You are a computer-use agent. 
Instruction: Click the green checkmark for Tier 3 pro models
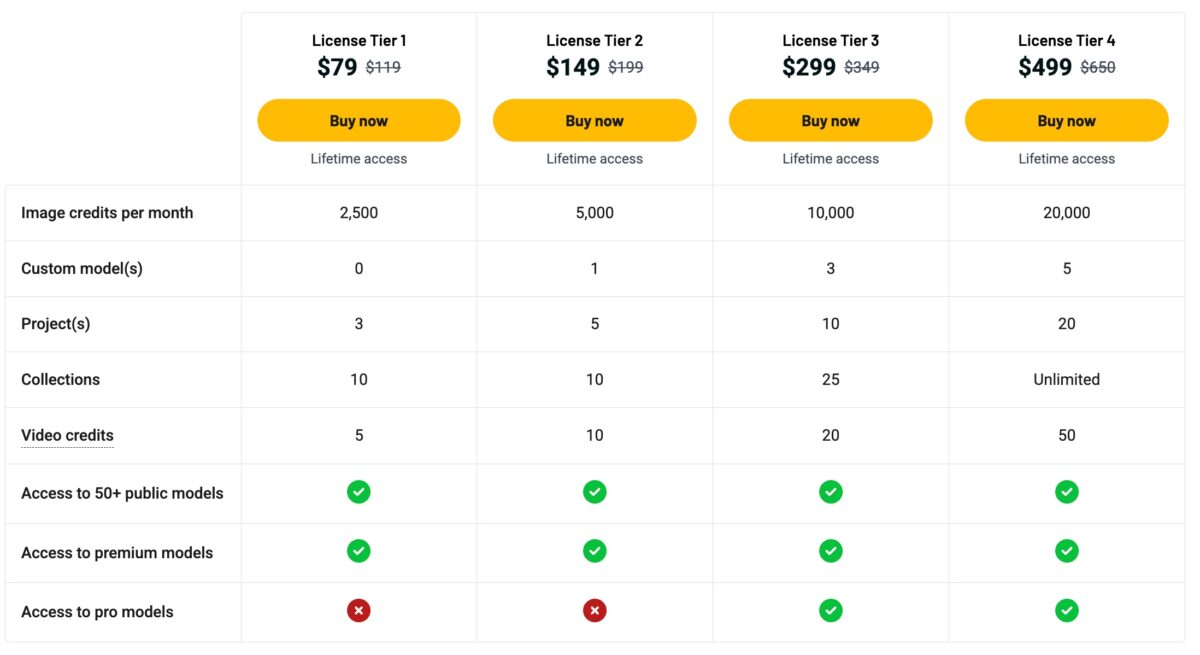830,610
